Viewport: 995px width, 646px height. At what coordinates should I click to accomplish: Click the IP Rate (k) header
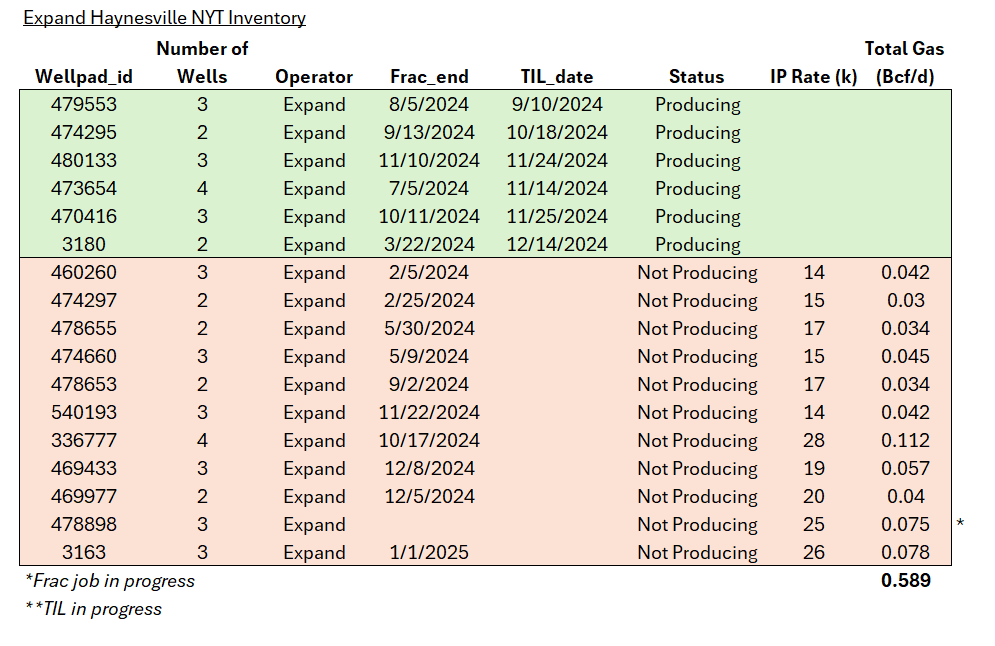pyautogui.click(x=813, y=77)
